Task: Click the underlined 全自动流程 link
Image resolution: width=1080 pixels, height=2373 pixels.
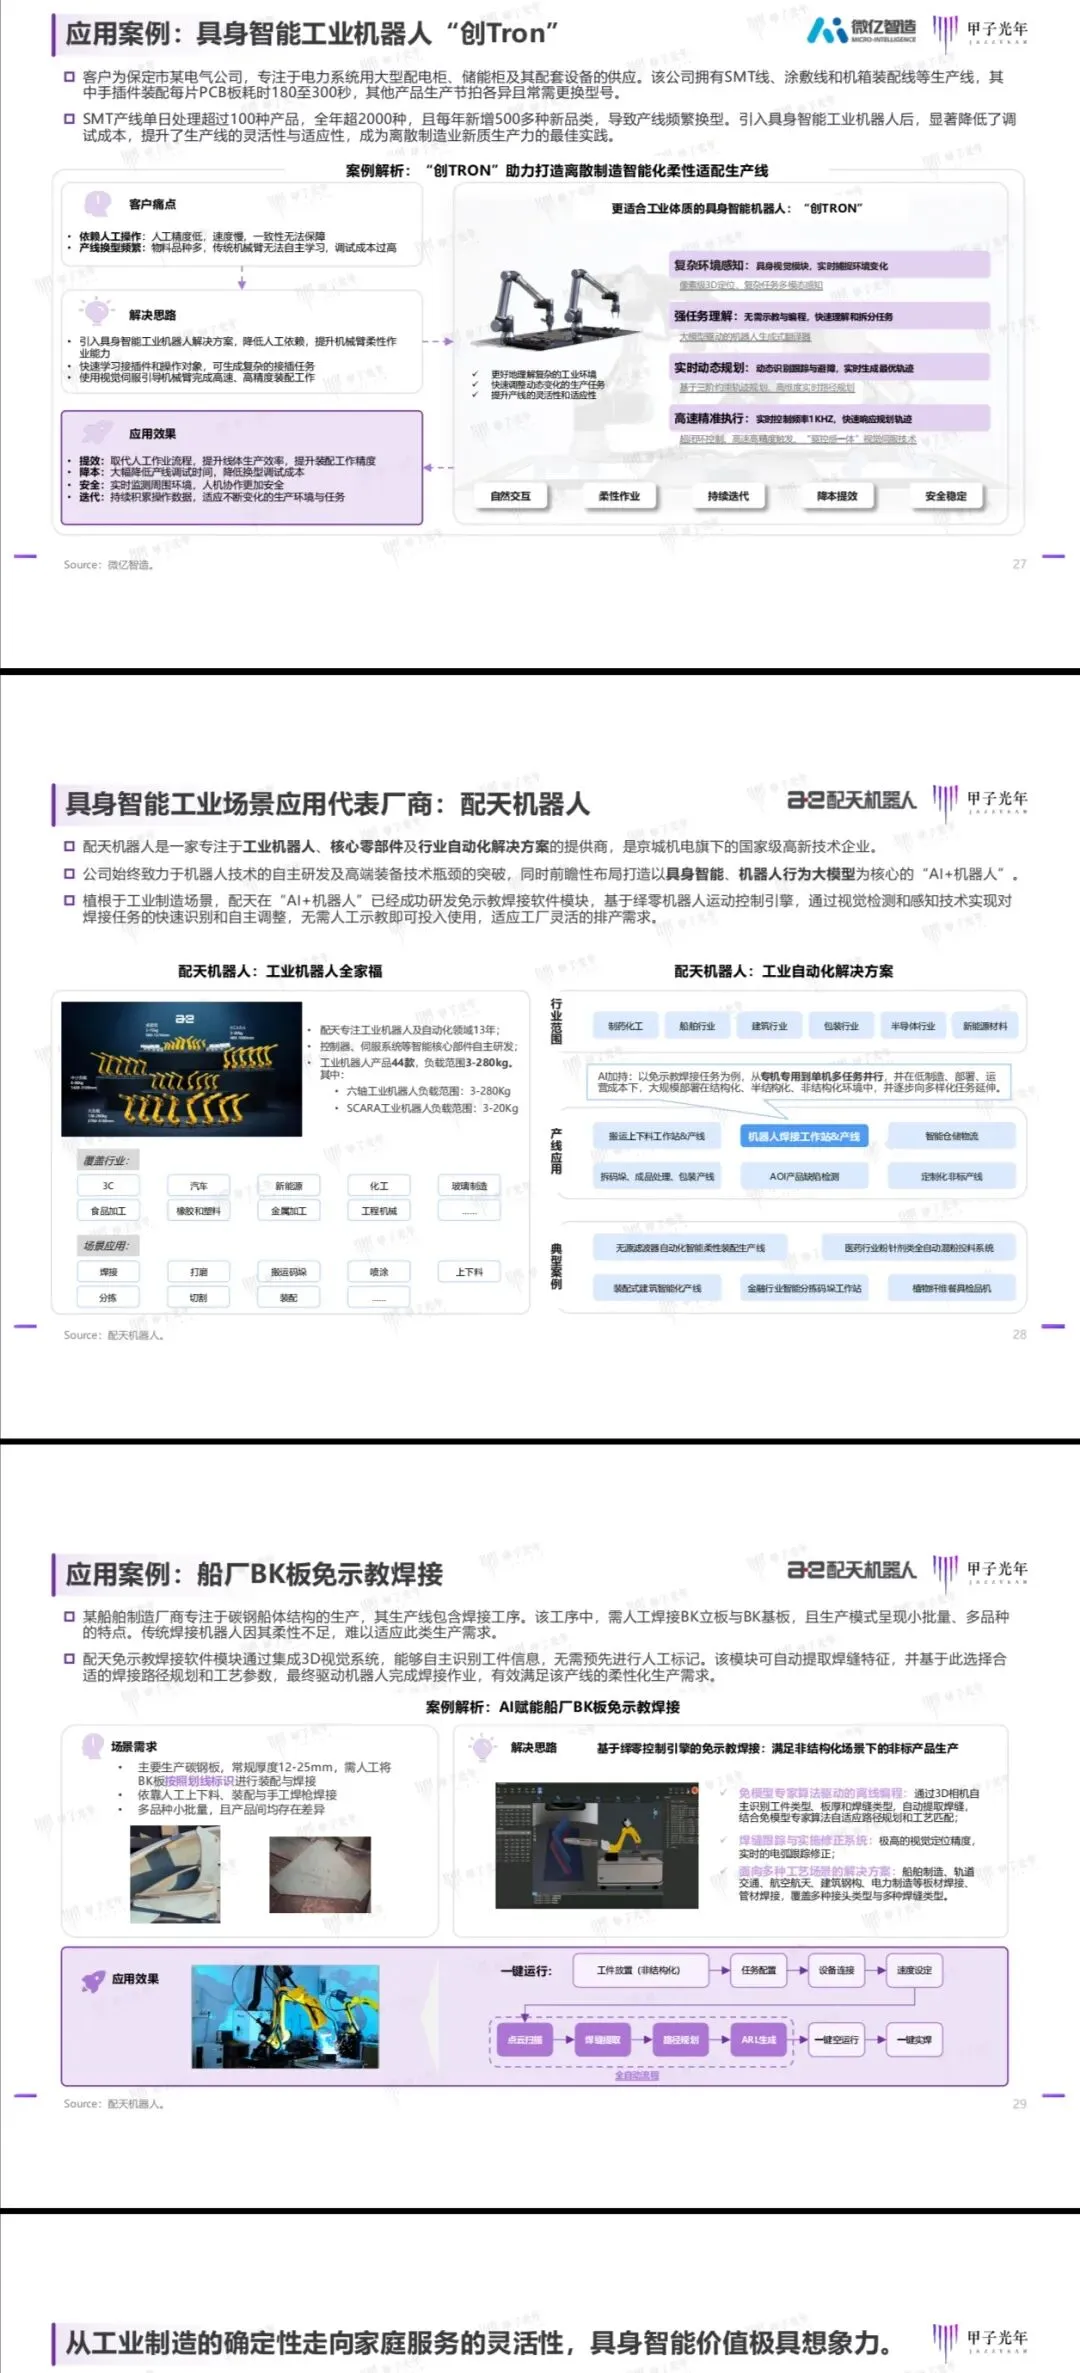Action: click(x=637, y=2075)
